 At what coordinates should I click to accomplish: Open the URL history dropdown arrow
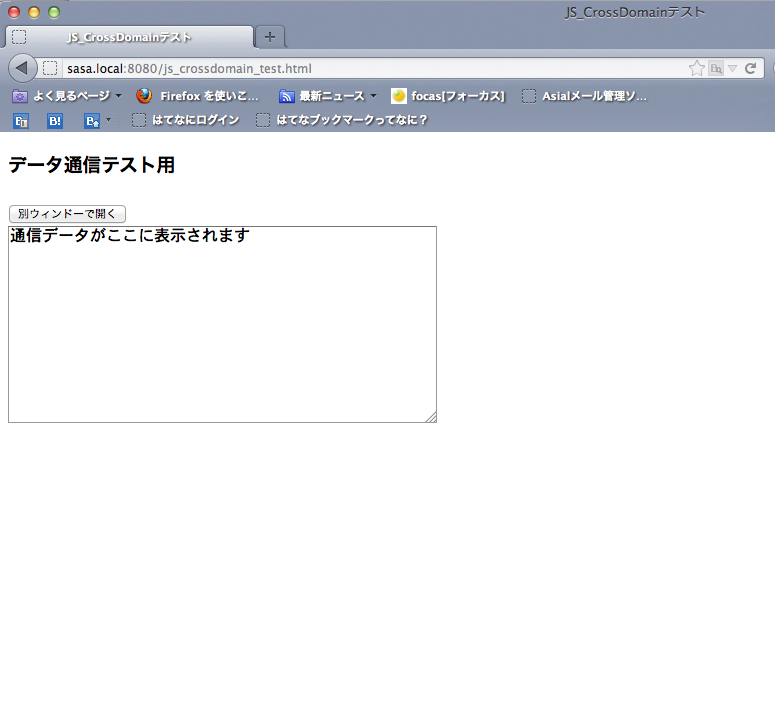(x=732, y=69)
